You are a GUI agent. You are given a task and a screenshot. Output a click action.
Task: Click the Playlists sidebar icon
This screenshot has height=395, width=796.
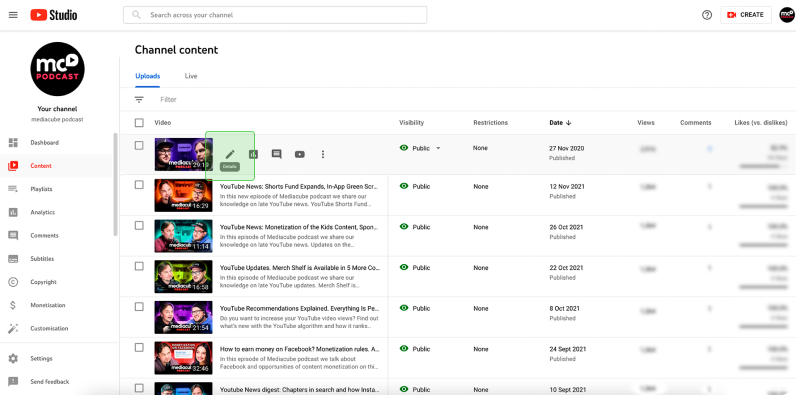click(13, 189)
